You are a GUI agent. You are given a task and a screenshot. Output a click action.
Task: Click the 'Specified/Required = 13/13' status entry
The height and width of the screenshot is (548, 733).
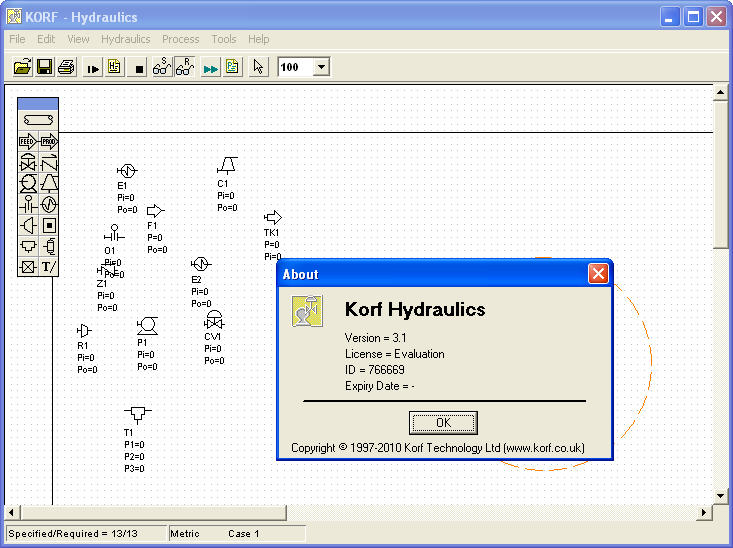86,534
